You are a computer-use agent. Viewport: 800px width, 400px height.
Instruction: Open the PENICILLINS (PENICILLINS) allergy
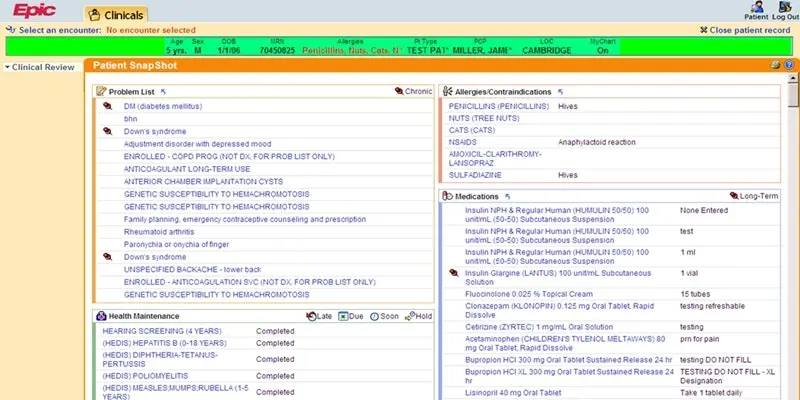[x=498, y=106]
